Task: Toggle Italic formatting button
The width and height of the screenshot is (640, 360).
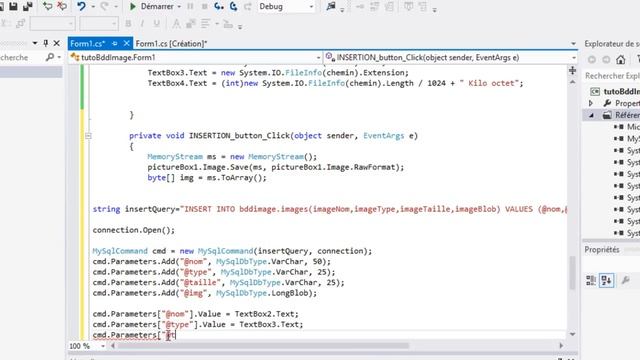Action: [142, 24]
